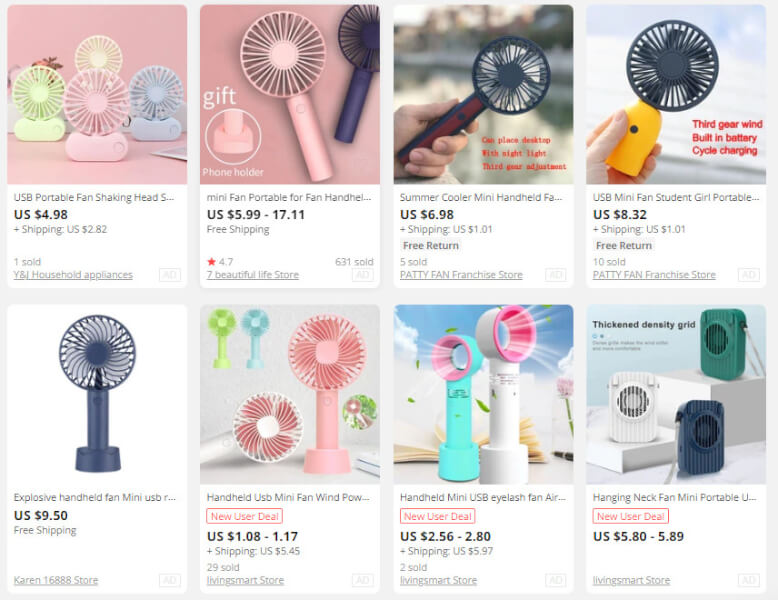Click New User Deal tag on the $1.08 fan
This screenshot has height=600, width=778.
coord(245,516)
